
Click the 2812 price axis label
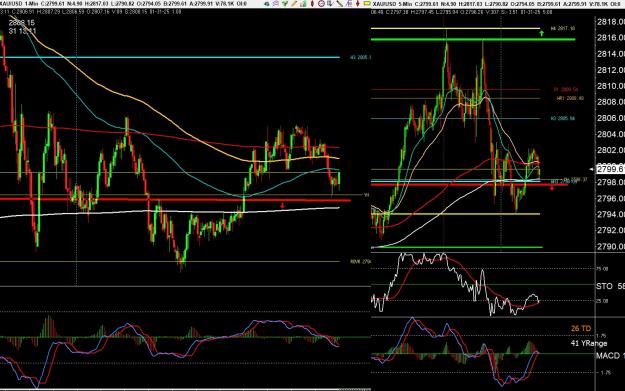(x=610, y=70)
